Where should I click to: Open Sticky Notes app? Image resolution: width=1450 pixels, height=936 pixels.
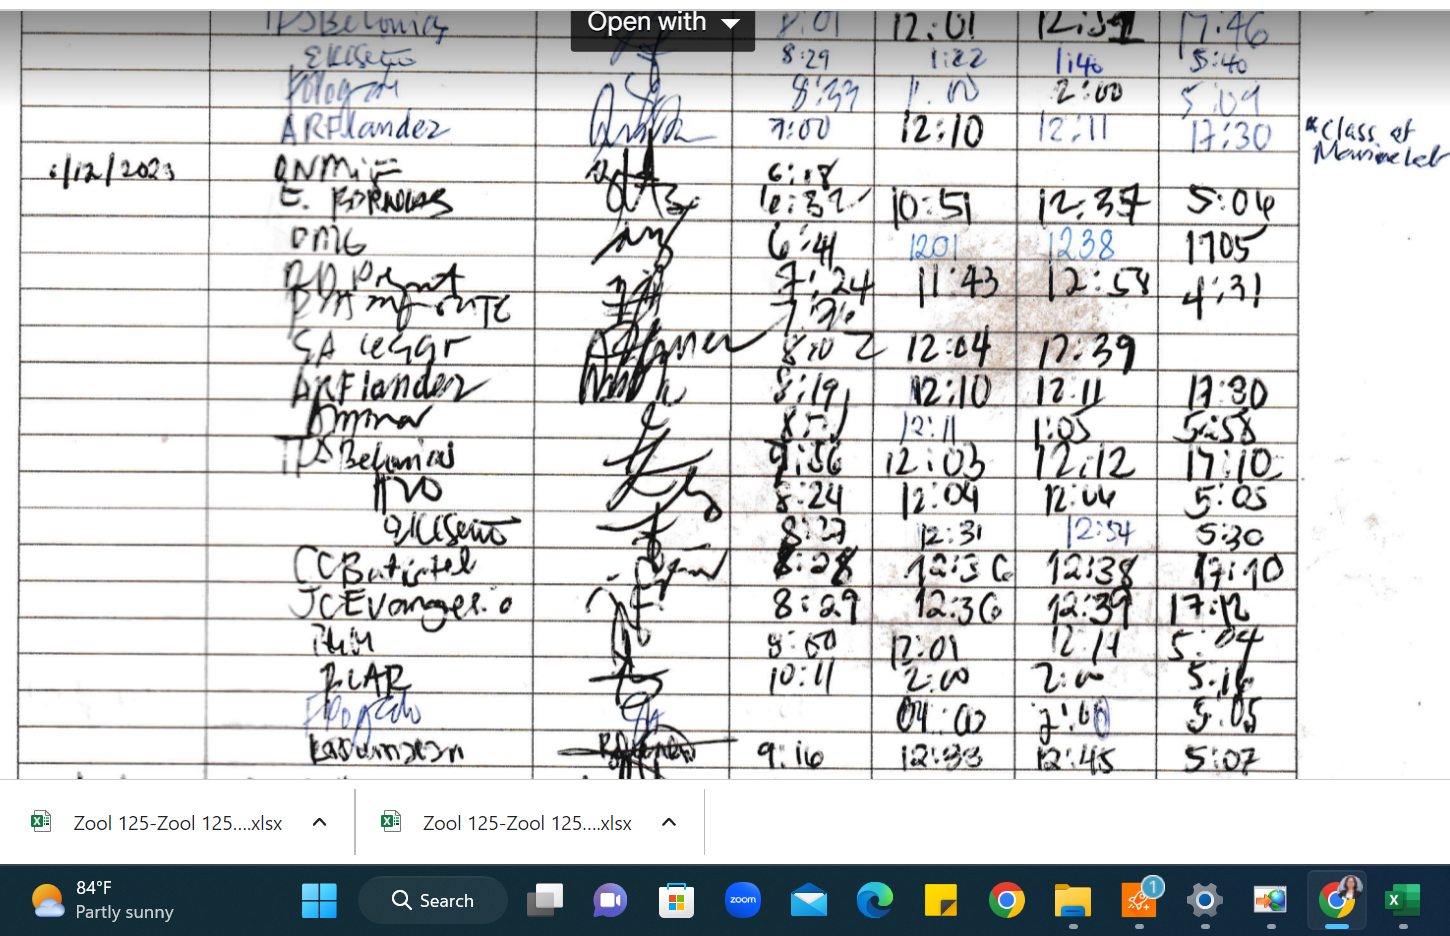point(940,901)
